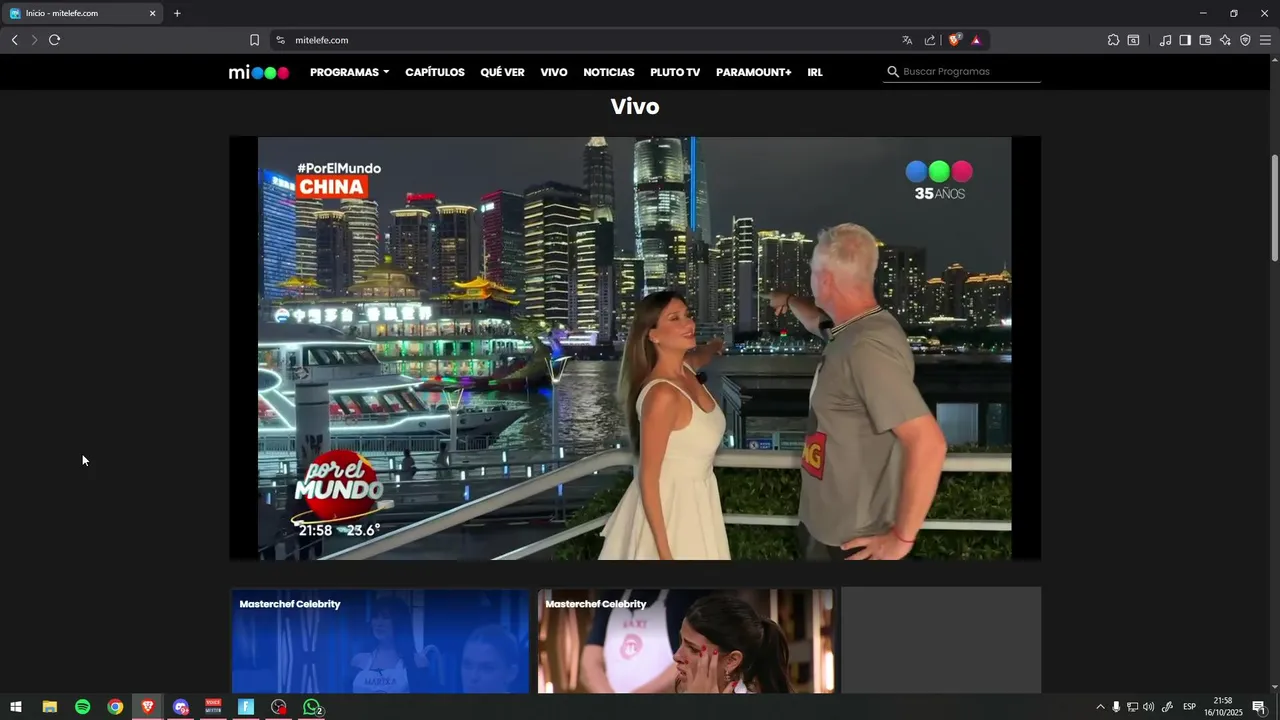The width and height of the screenshot is (1280, 720).
Task: Open the media control music note icon
Action: click(x=1165, y=40)
